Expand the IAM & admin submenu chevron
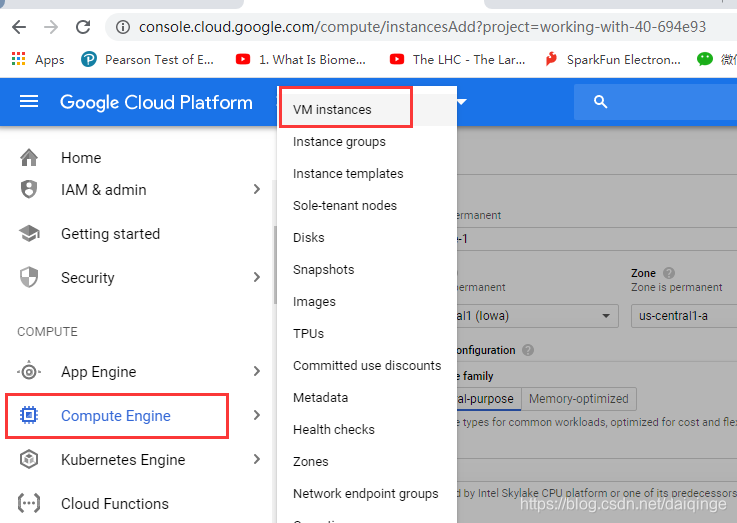 point(257,189)
